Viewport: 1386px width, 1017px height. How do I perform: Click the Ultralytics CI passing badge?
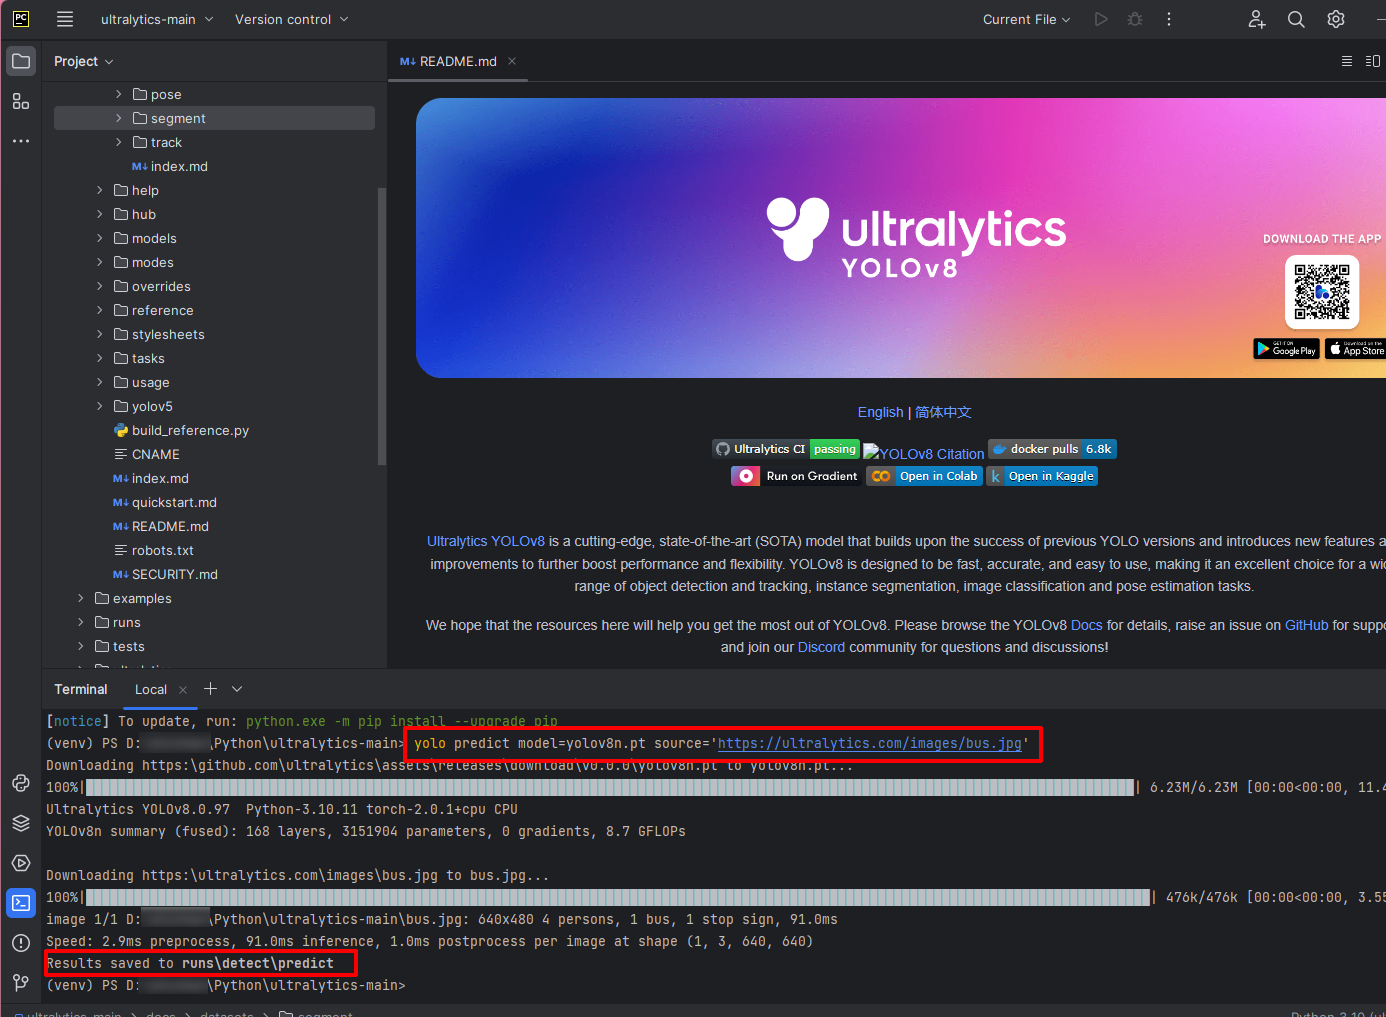point(786,449)
